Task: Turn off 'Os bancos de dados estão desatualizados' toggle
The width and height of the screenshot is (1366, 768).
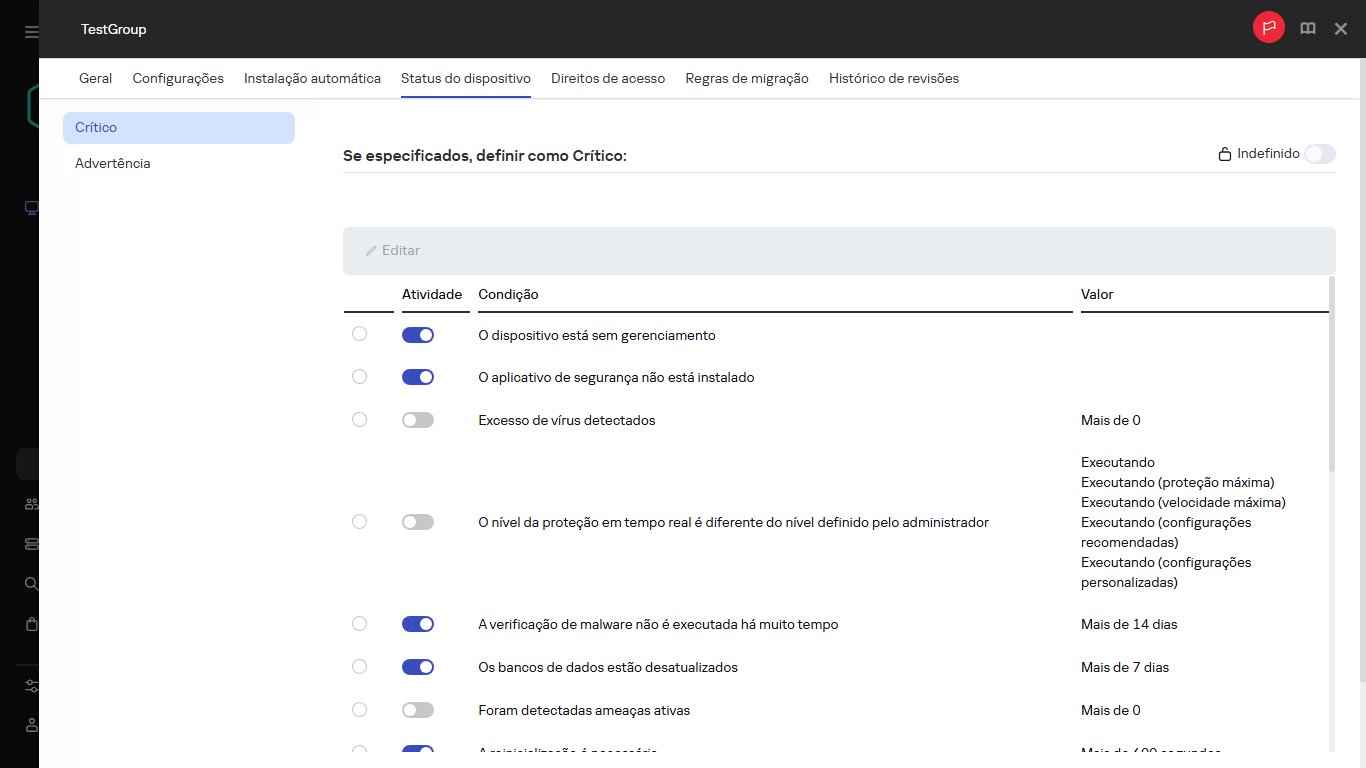Action: pos(417,666)
